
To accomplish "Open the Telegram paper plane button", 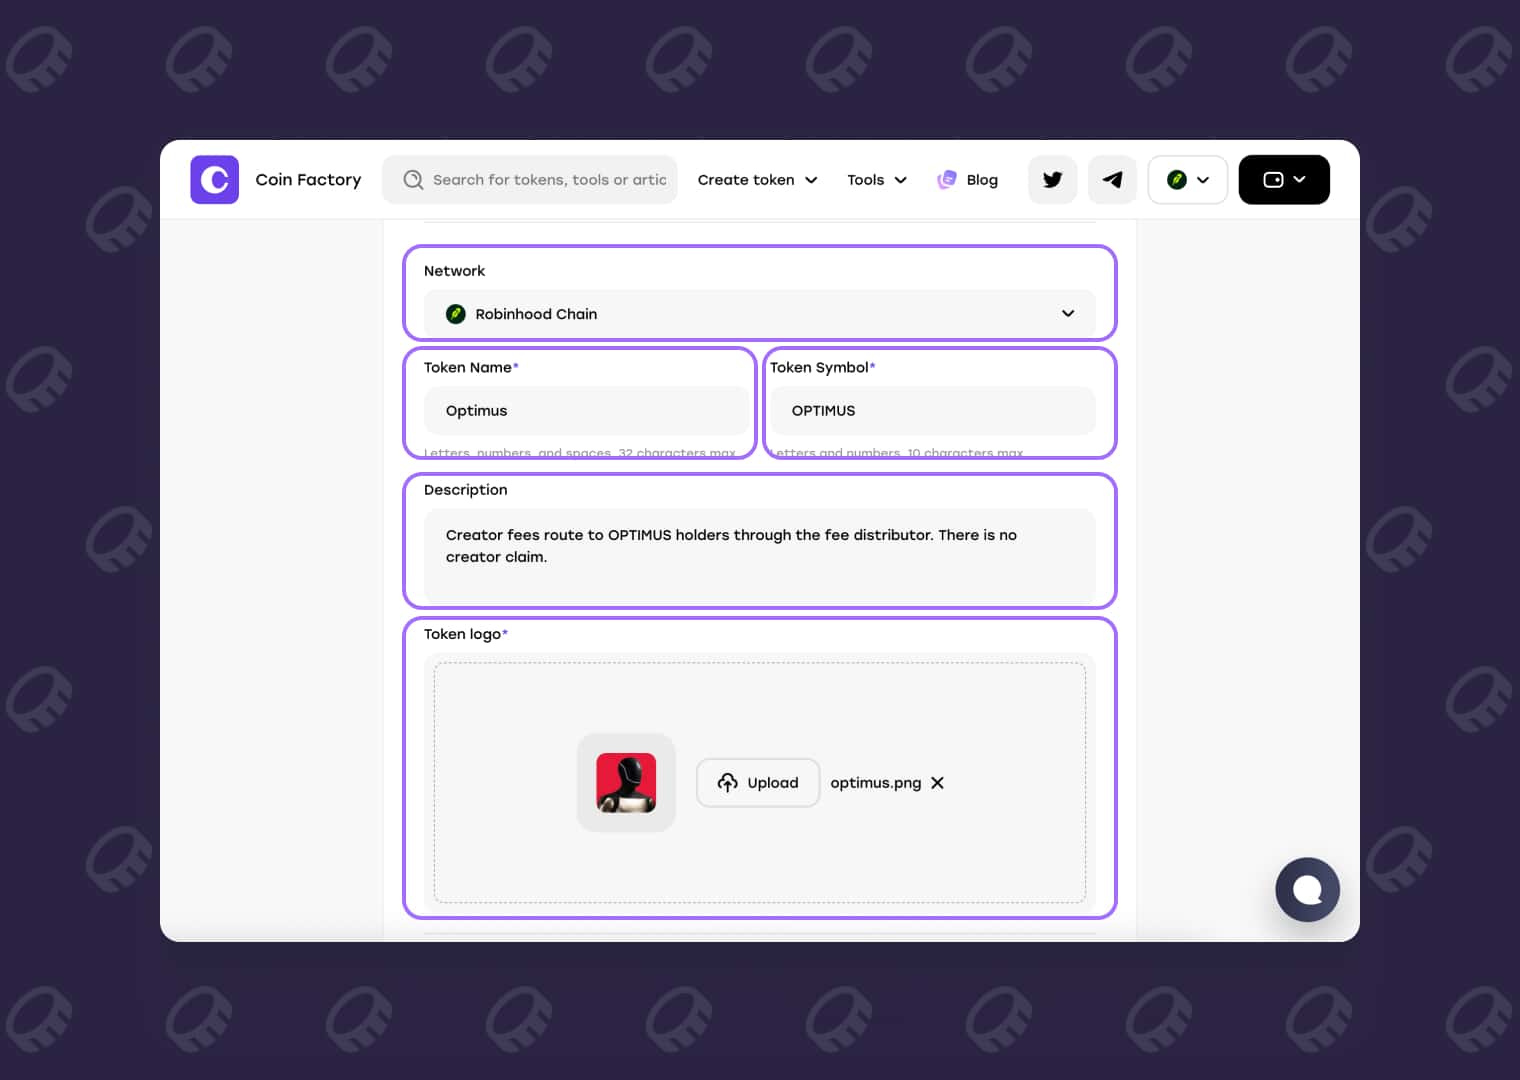I will (x=1112, y=180).
